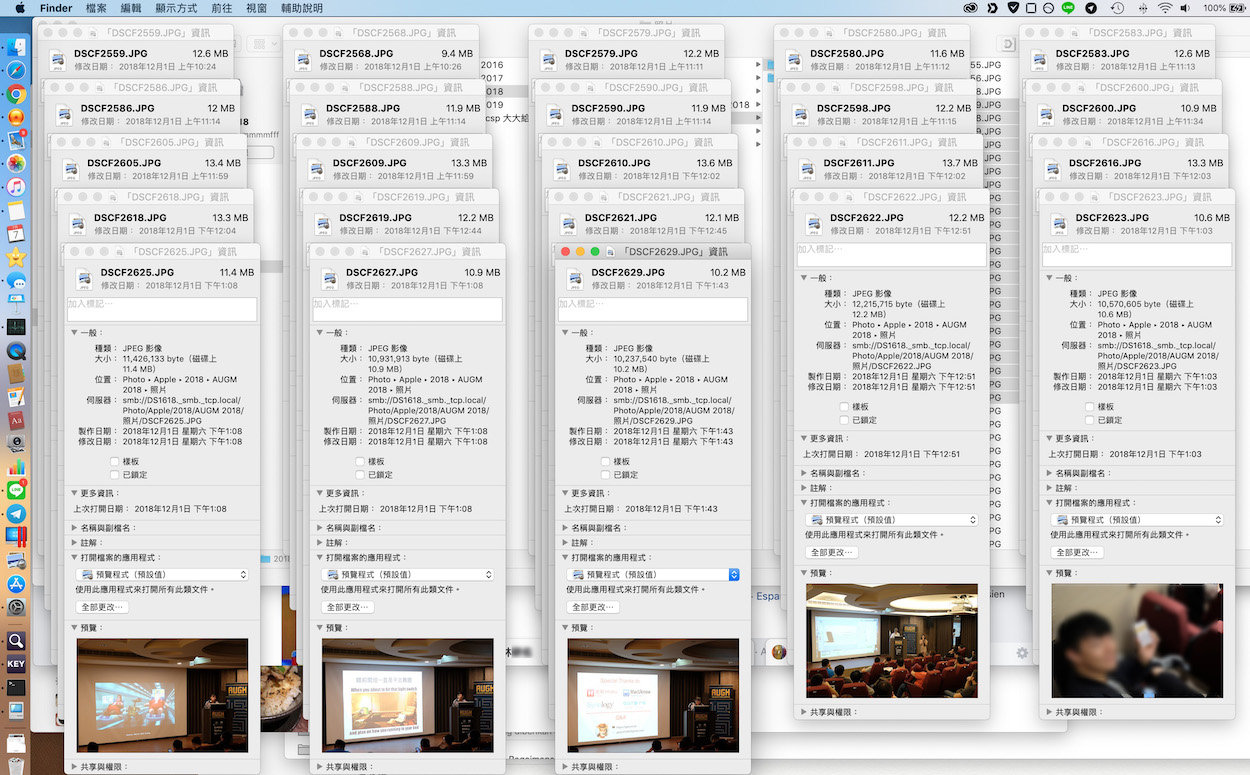Enable 樣板 checkbox in DSCF2625.JPG info
The width and height of the screenshot is (1250, 775).
click(116, 461)
